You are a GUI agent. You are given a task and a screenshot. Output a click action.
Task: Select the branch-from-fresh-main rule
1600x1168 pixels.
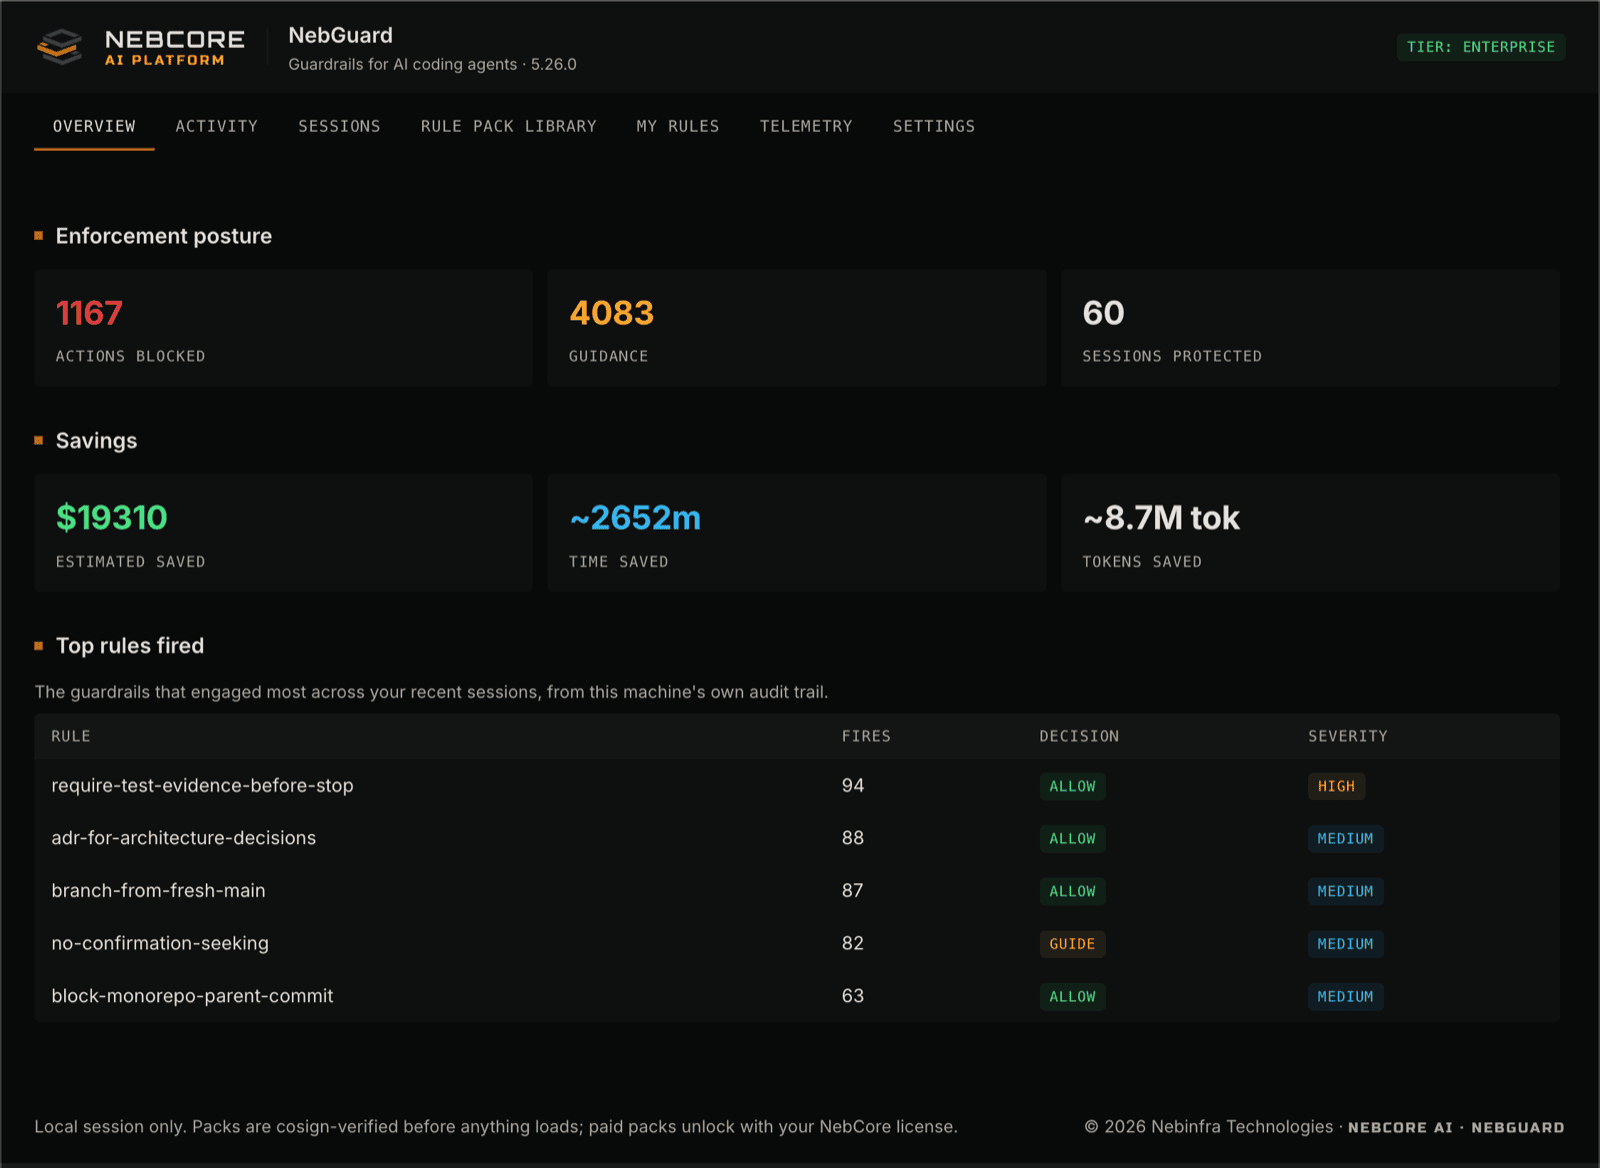[x=159, y=891]
